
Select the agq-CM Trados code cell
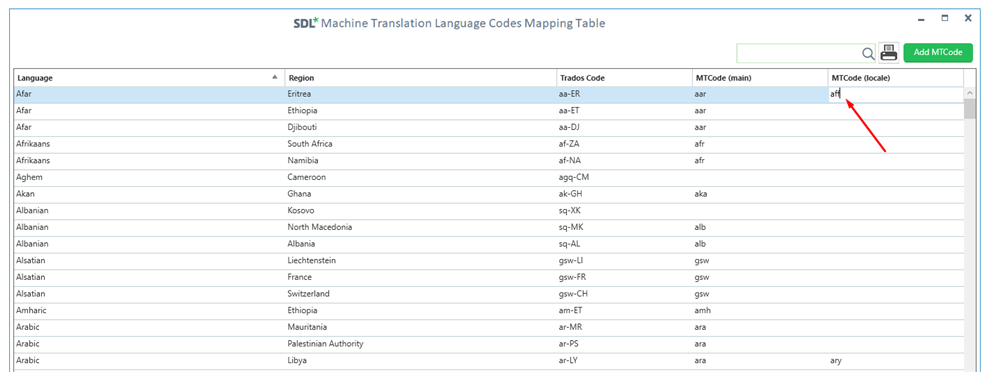point(625,177)
